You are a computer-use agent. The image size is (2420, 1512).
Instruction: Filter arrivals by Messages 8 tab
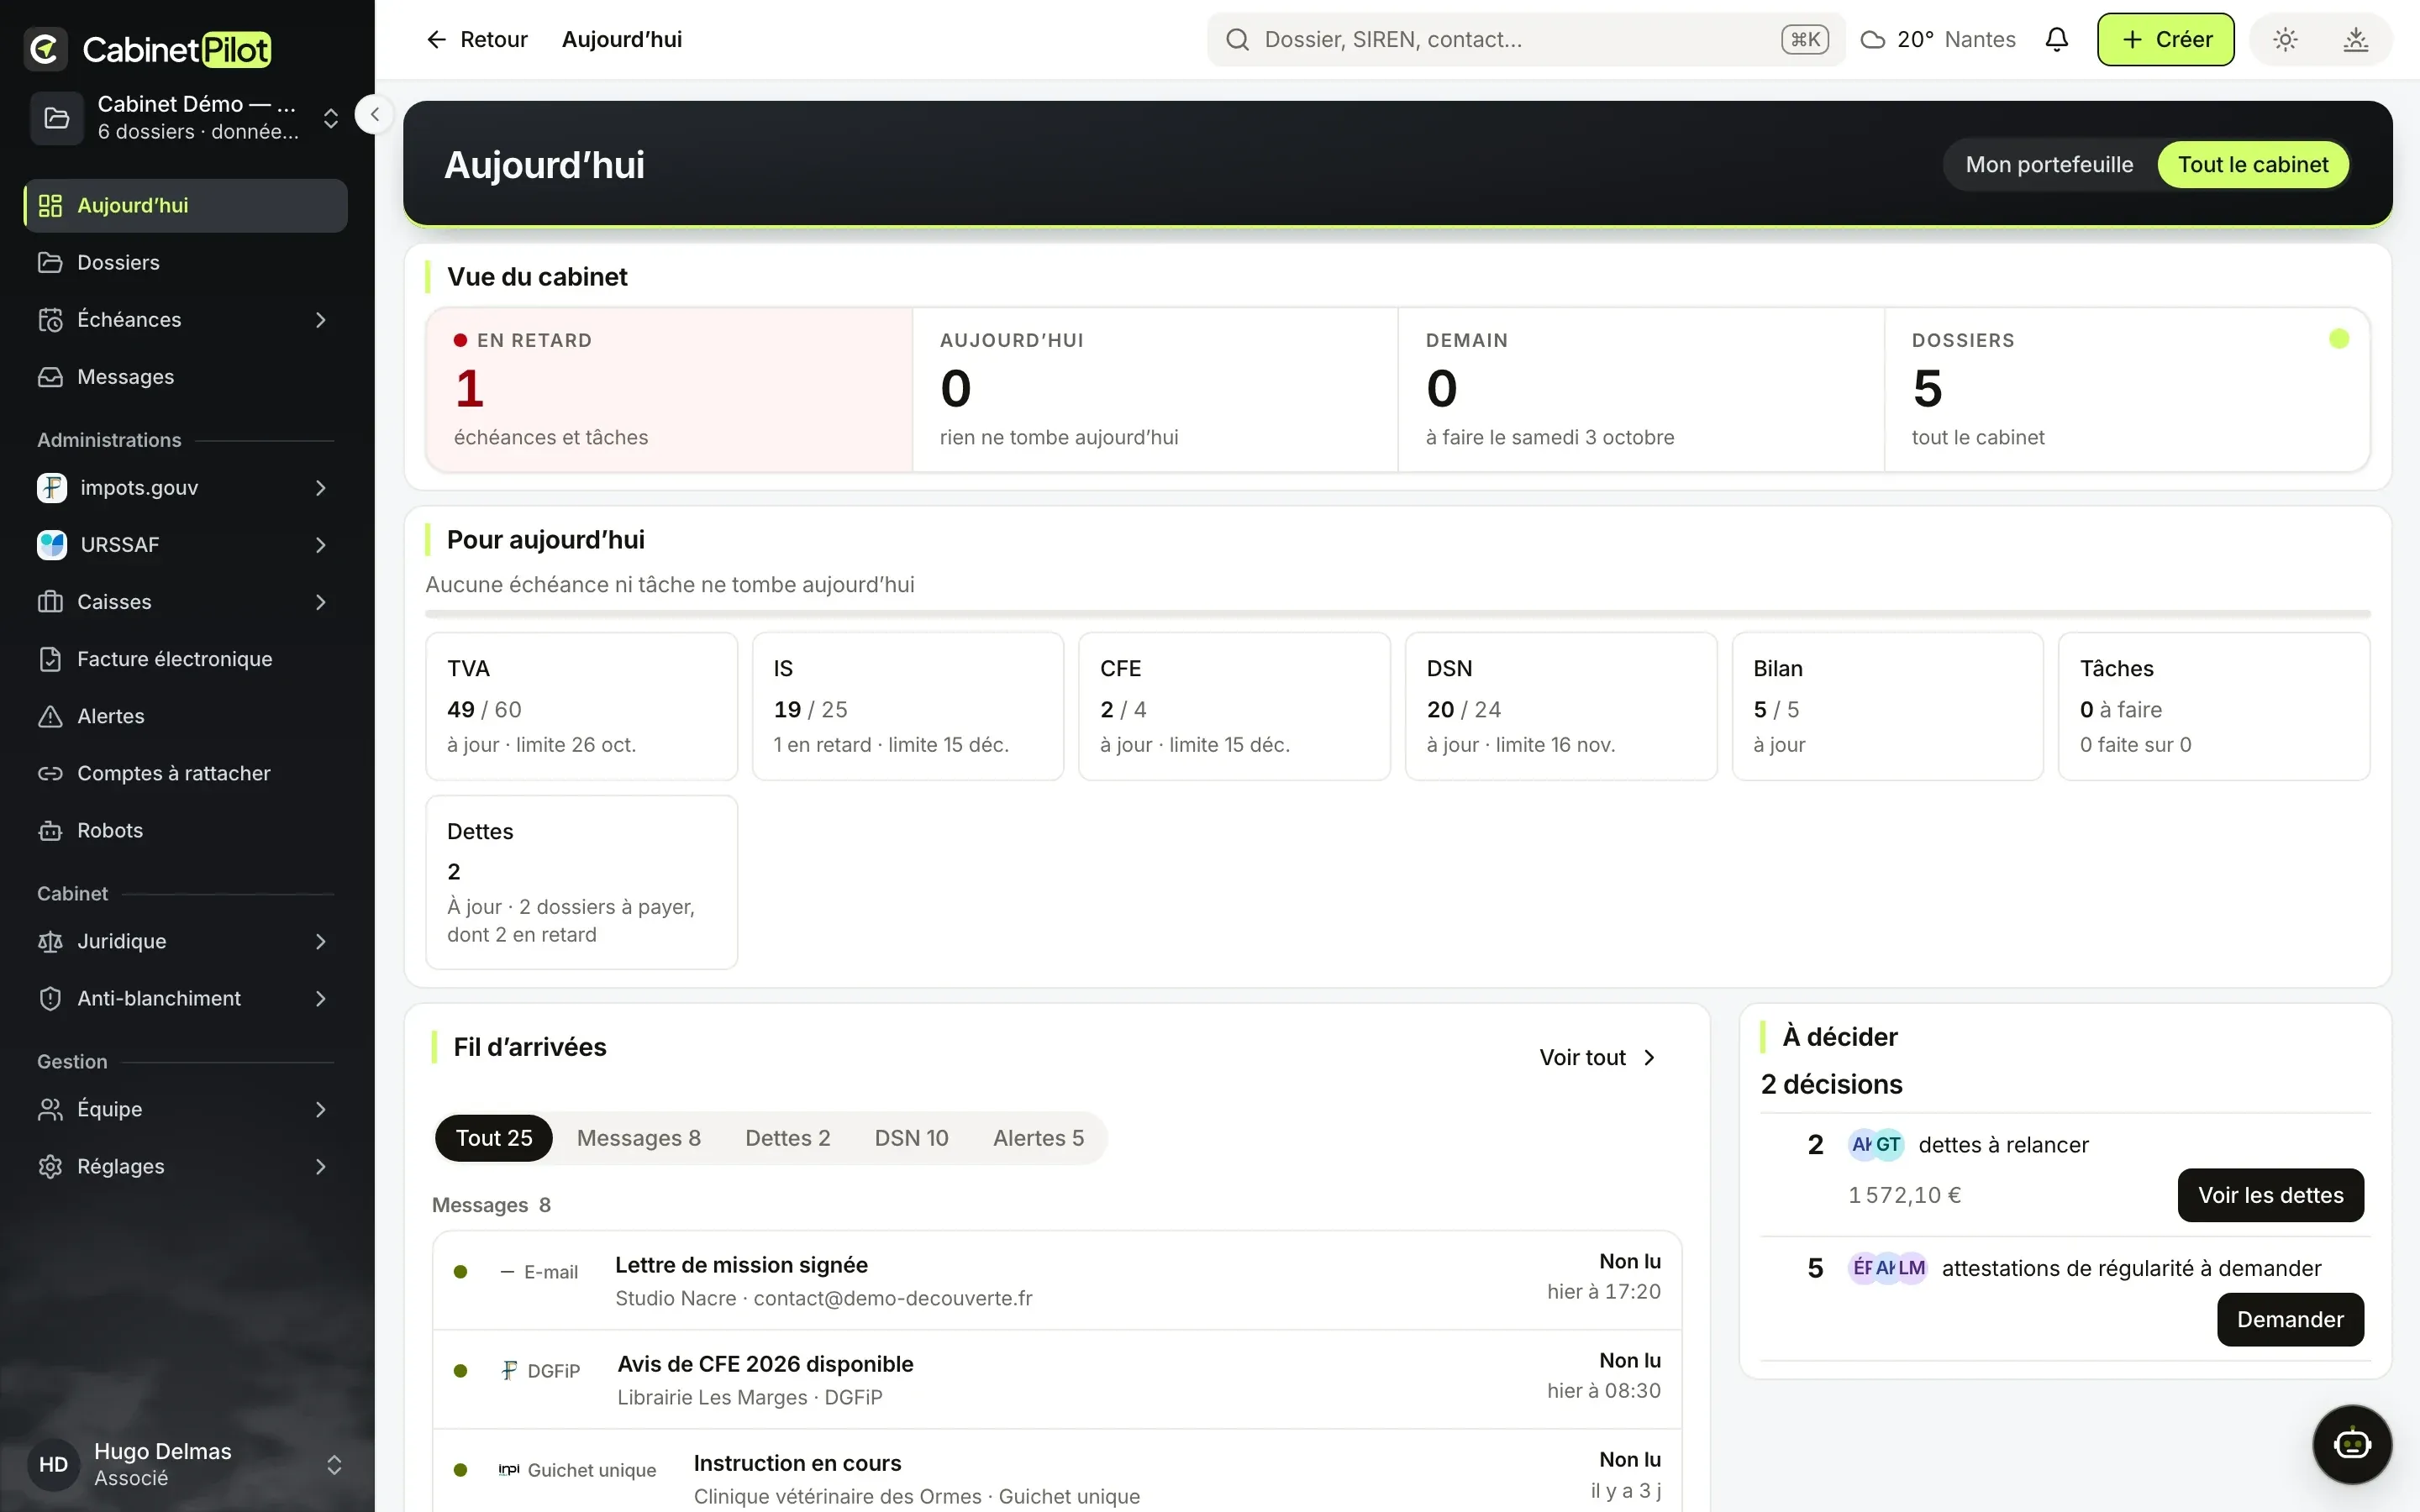click(638, 1138)
